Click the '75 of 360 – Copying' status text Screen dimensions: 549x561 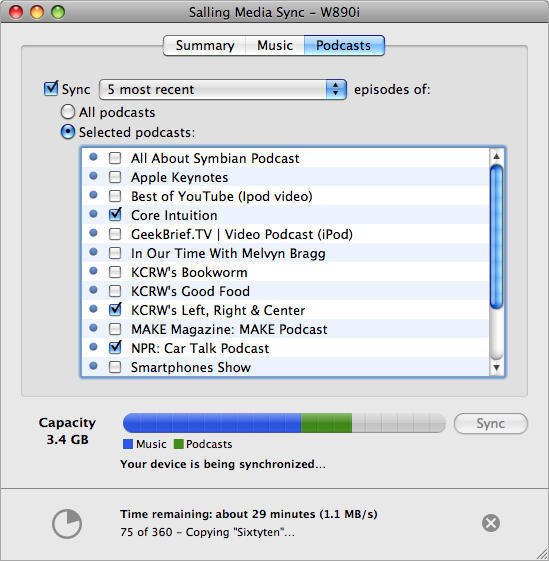click(208, 532)
